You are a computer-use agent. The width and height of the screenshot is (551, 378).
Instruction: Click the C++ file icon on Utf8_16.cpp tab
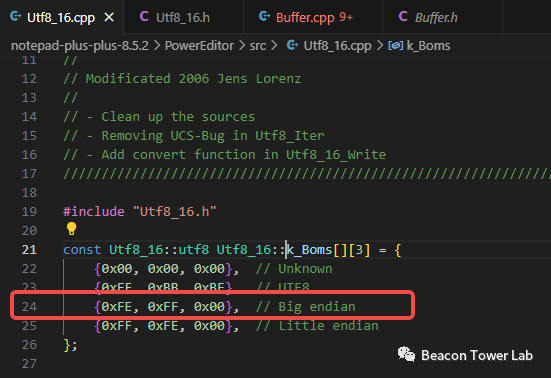[x=15, y=16]
